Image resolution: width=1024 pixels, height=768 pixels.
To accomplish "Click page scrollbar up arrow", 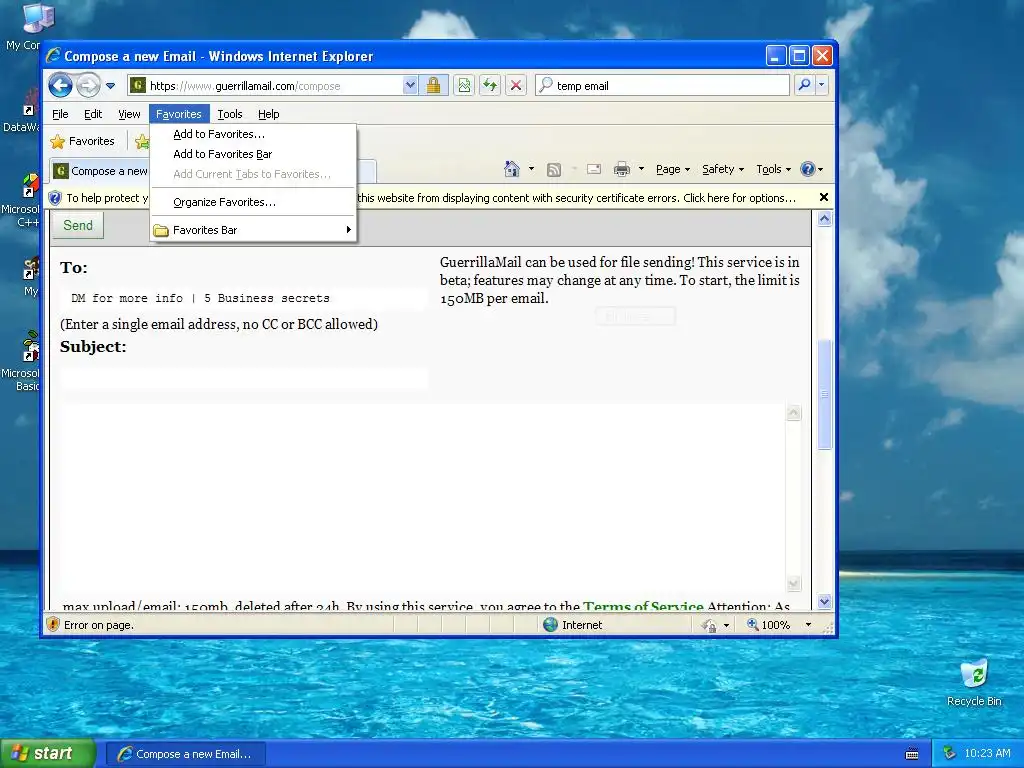I will [824, 219].
